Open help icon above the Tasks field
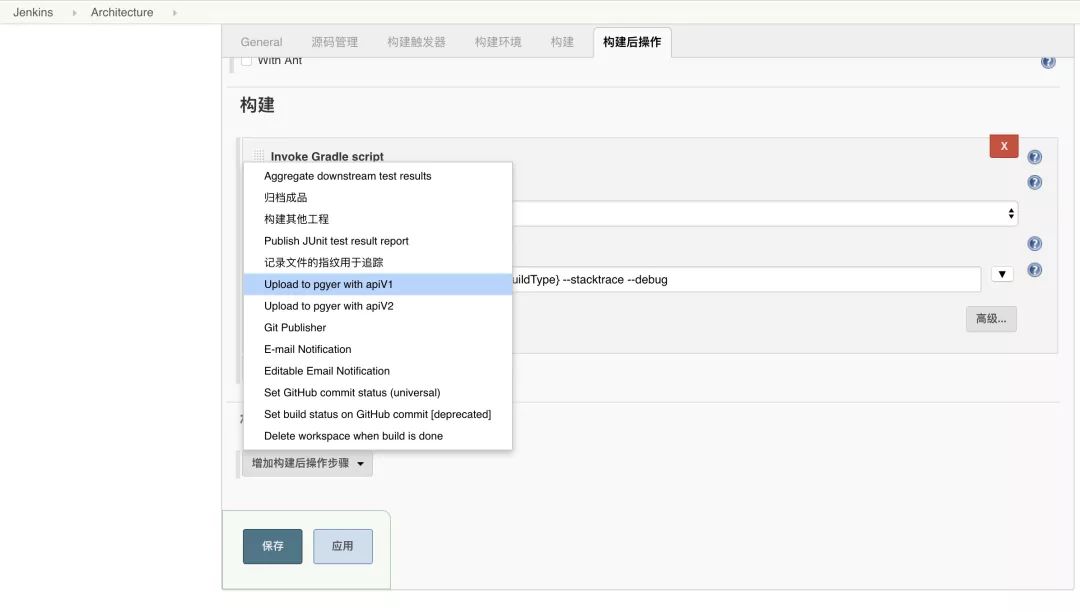Screen dimensions: 1080x612 click(x=1034, y=244)
